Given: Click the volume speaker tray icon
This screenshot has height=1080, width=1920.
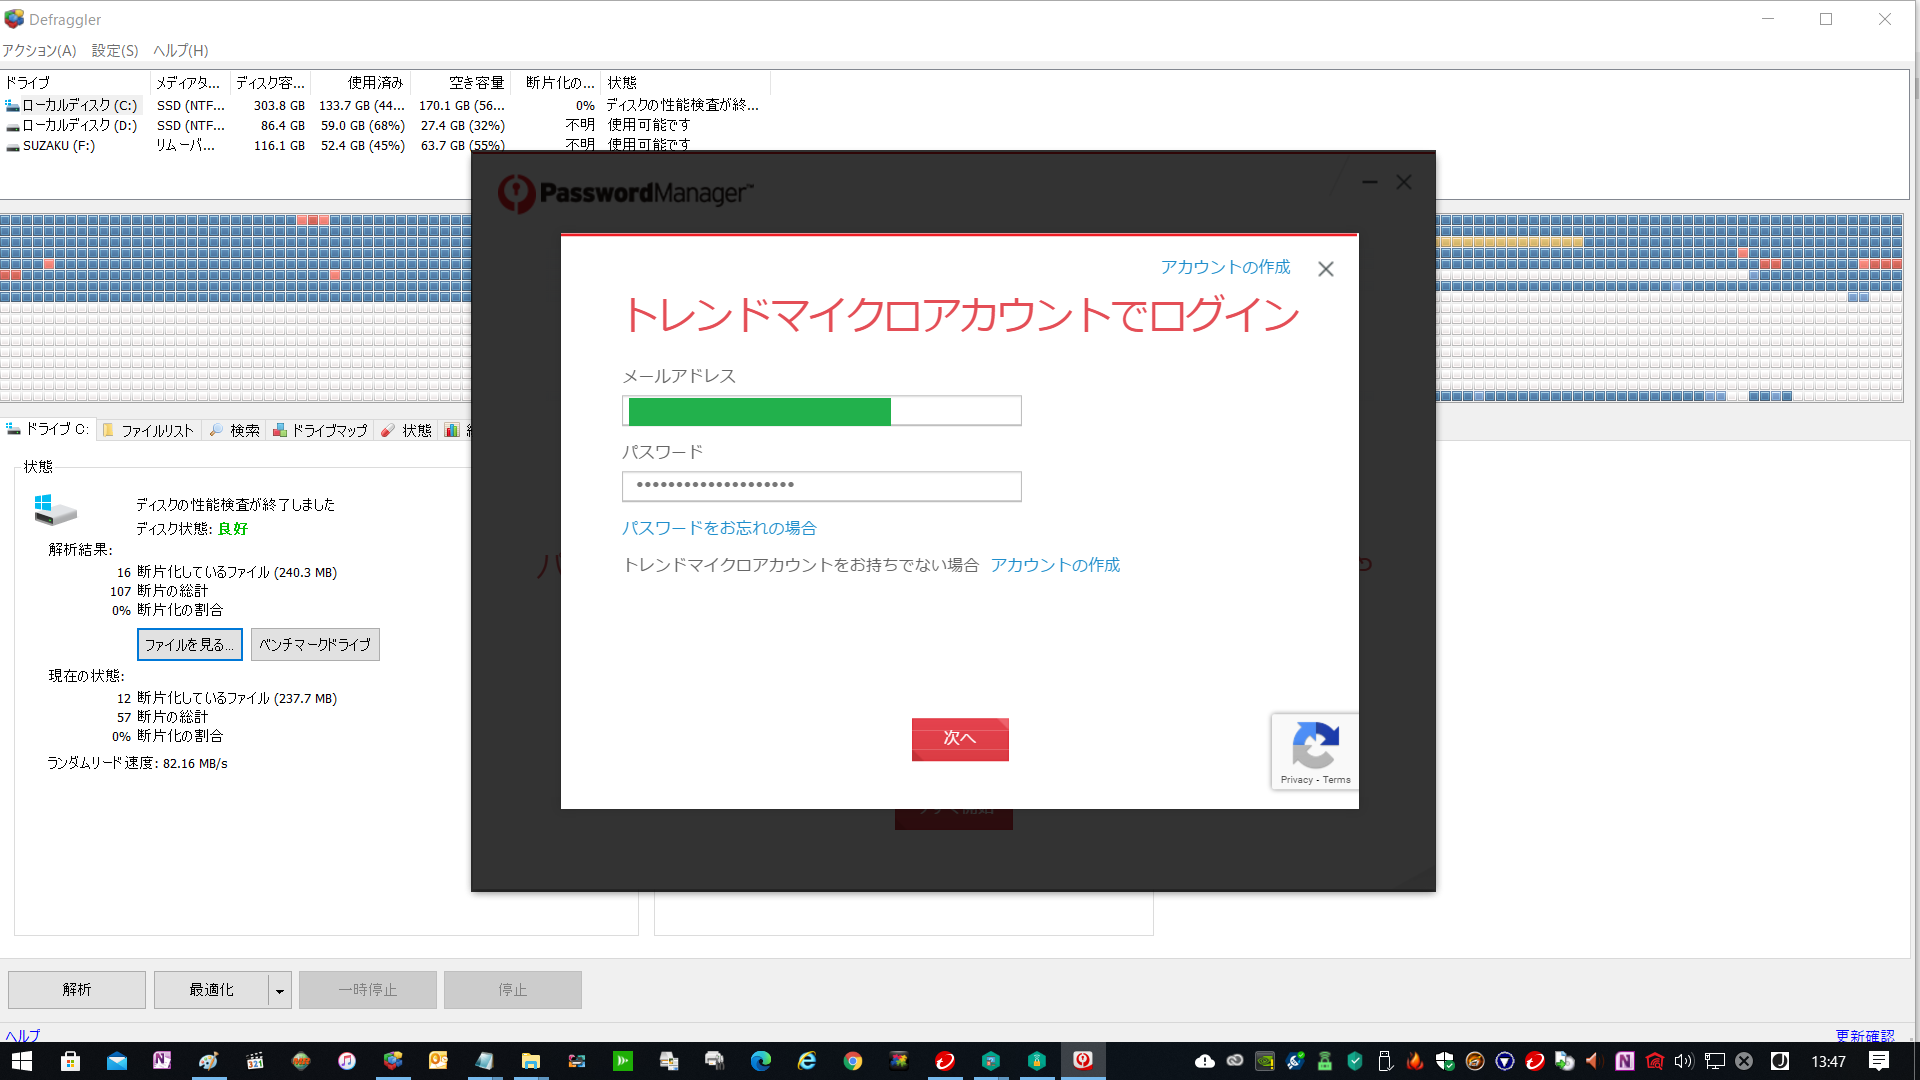Looking at the screenshot, I should 1684,1061.
